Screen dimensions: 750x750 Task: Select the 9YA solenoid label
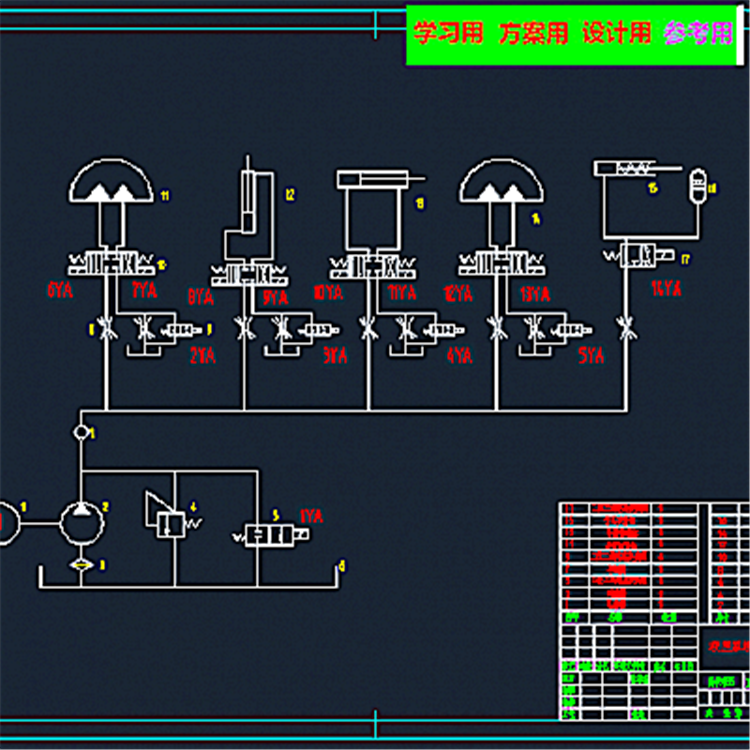tap(276, 298)
